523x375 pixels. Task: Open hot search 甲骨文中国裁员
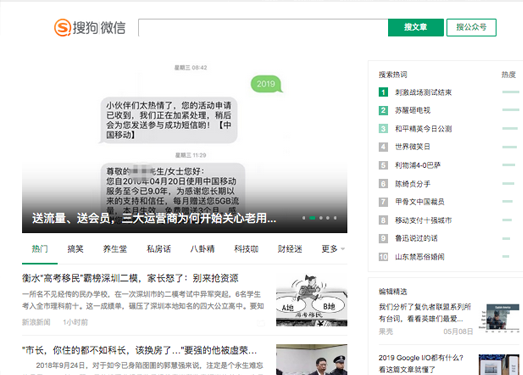(420, 202)
